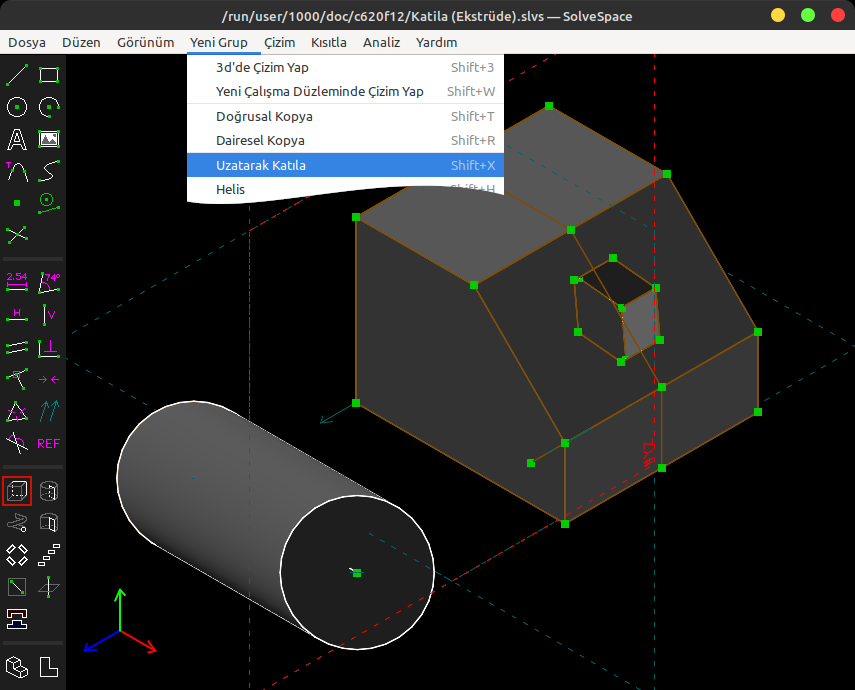Click the other supplementary angle icon
The height and width of the screenshot is (690, 855).
tap(17, 443)
